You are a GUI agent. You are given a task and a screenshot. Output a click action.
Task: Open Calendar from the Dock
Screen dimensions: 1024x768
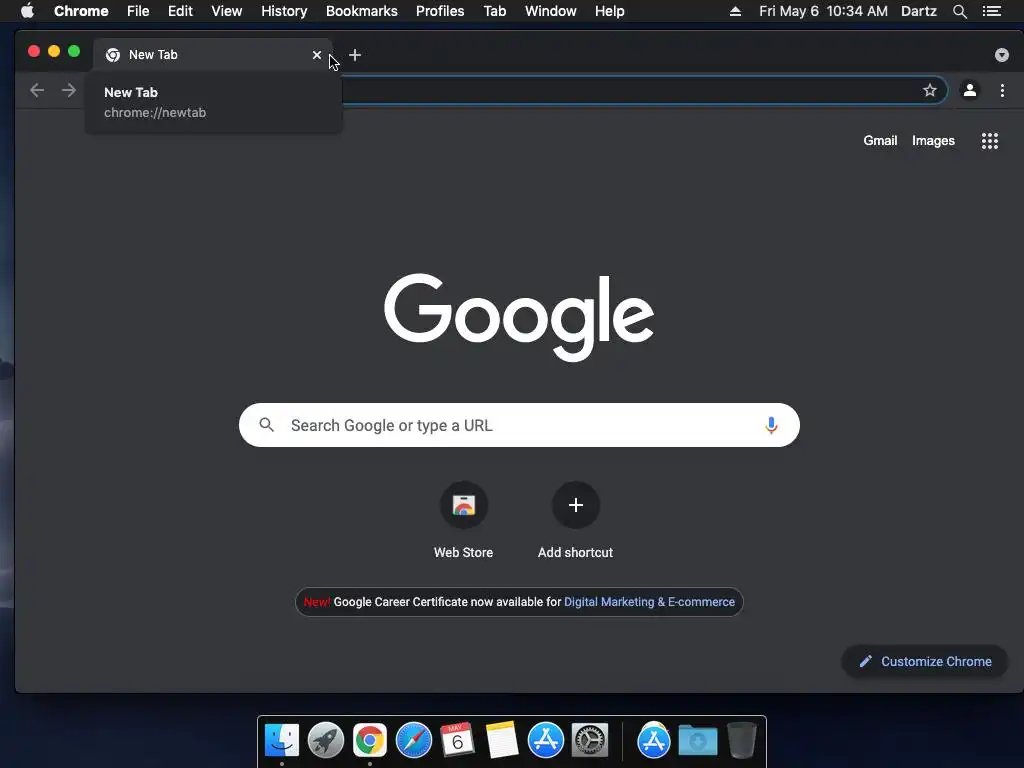(x=457, y=740)
